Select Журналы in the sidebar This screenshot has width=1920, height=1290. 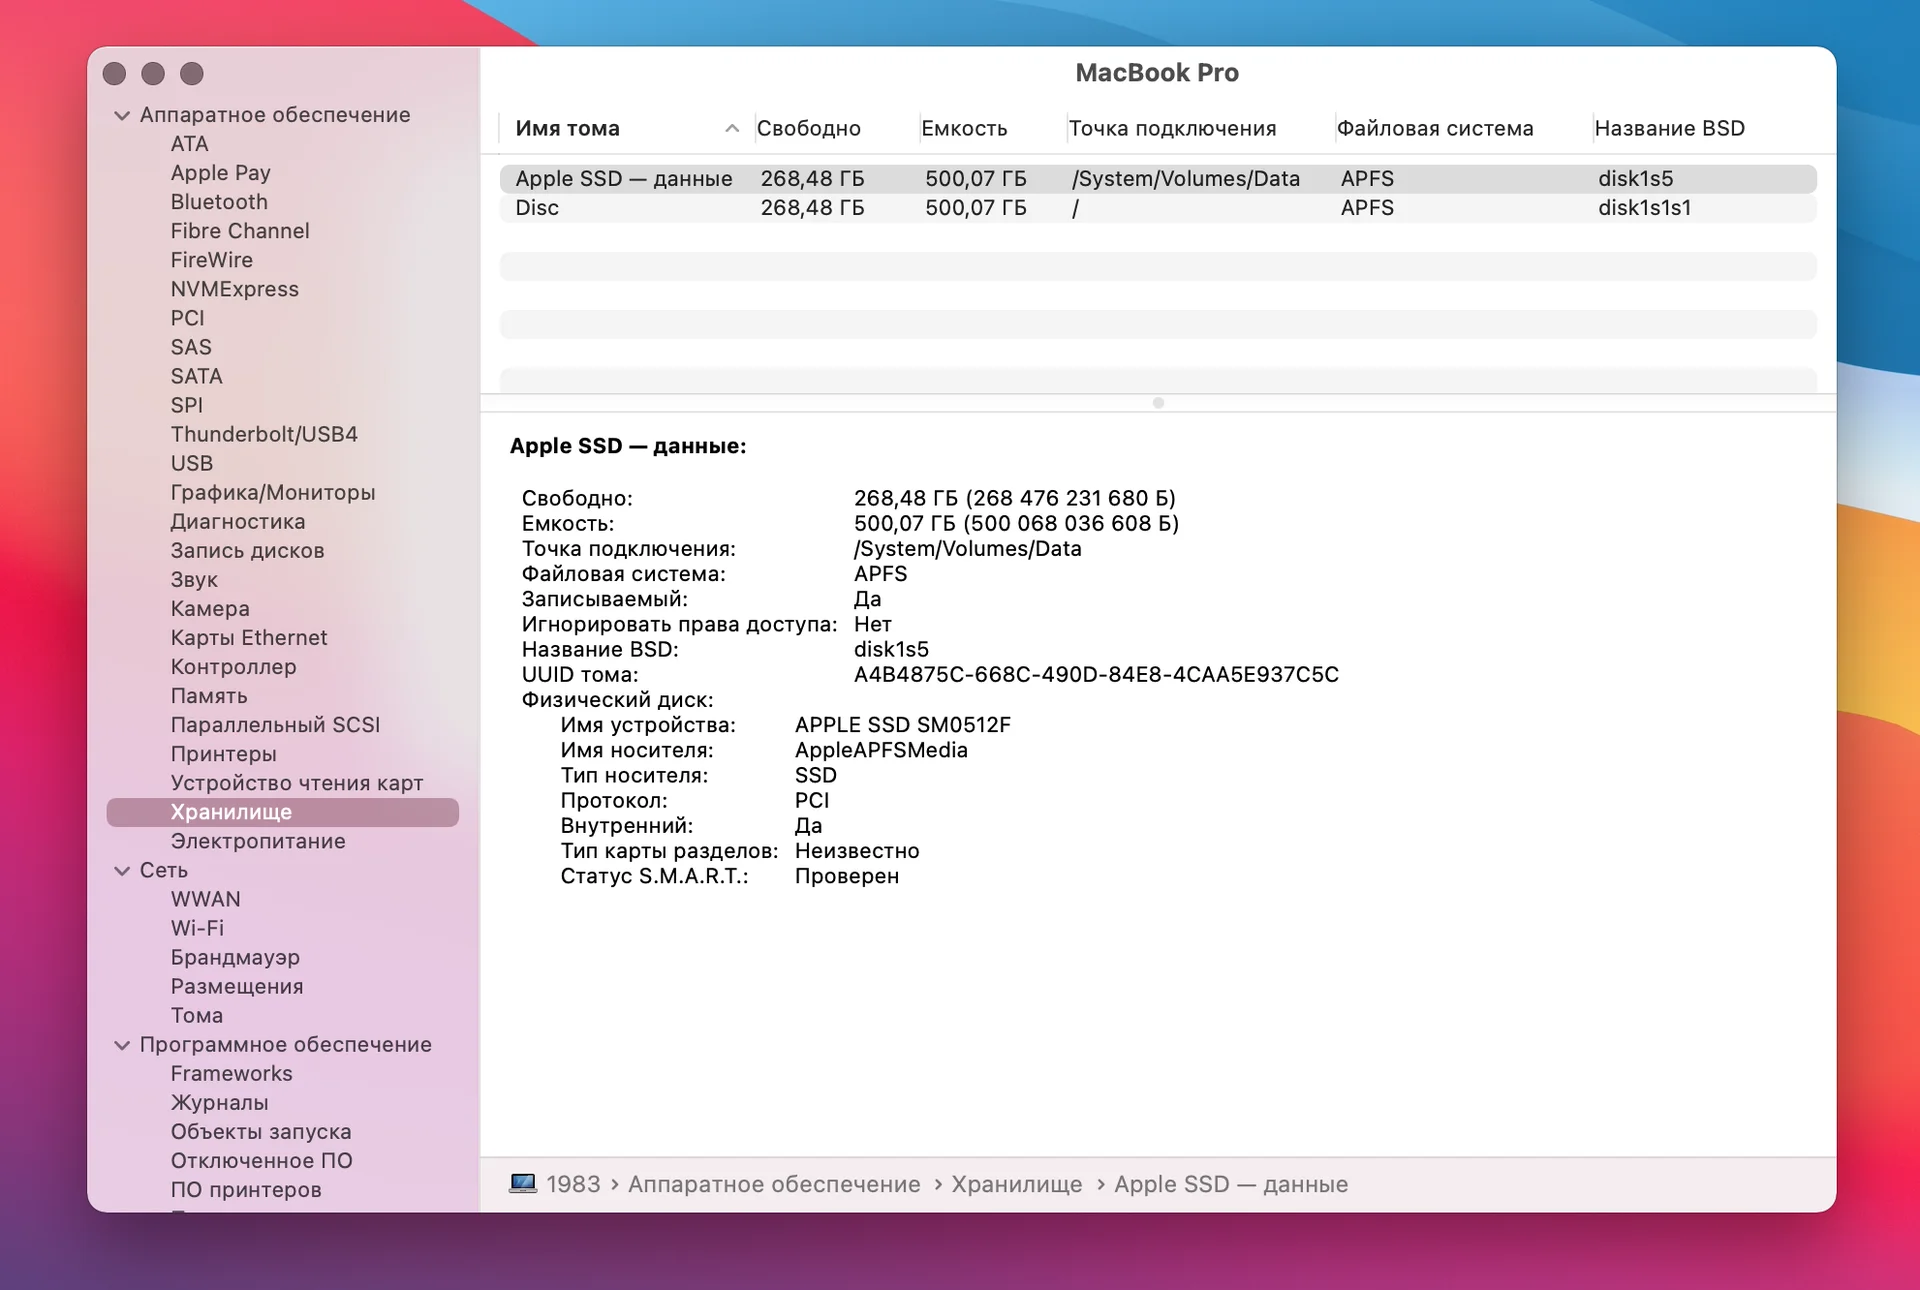click(219, 1102)
